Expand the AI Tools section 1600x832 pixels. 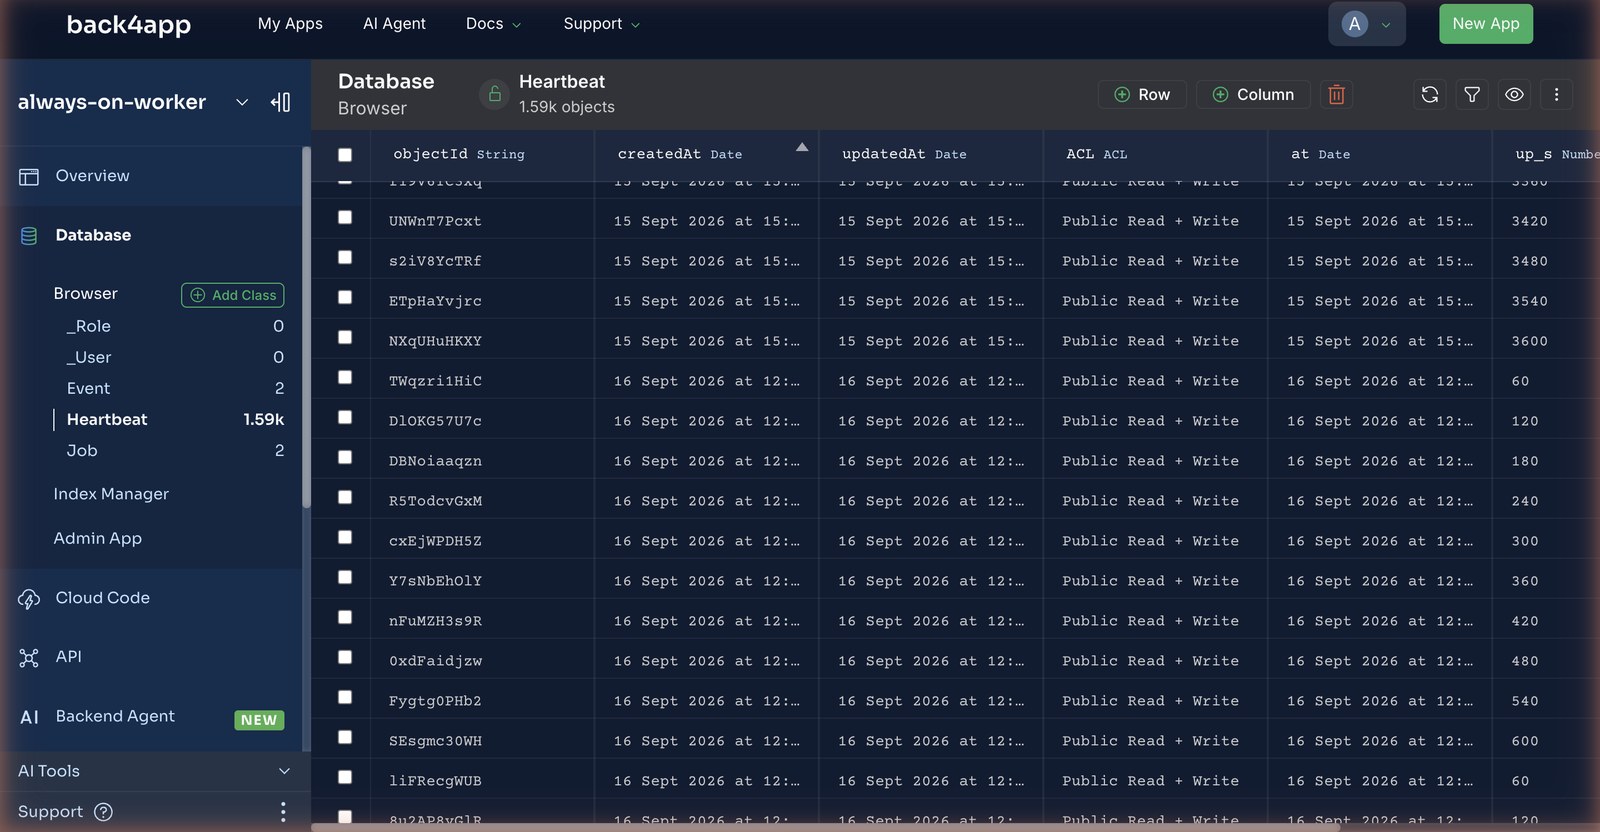click(155, 771)
